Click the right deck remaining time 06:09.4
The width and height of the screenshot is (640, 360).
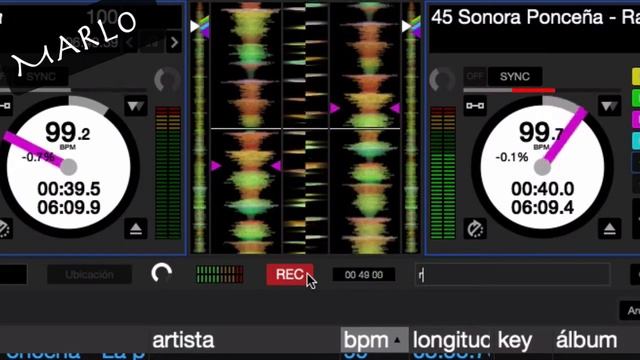tap(542, 207)
